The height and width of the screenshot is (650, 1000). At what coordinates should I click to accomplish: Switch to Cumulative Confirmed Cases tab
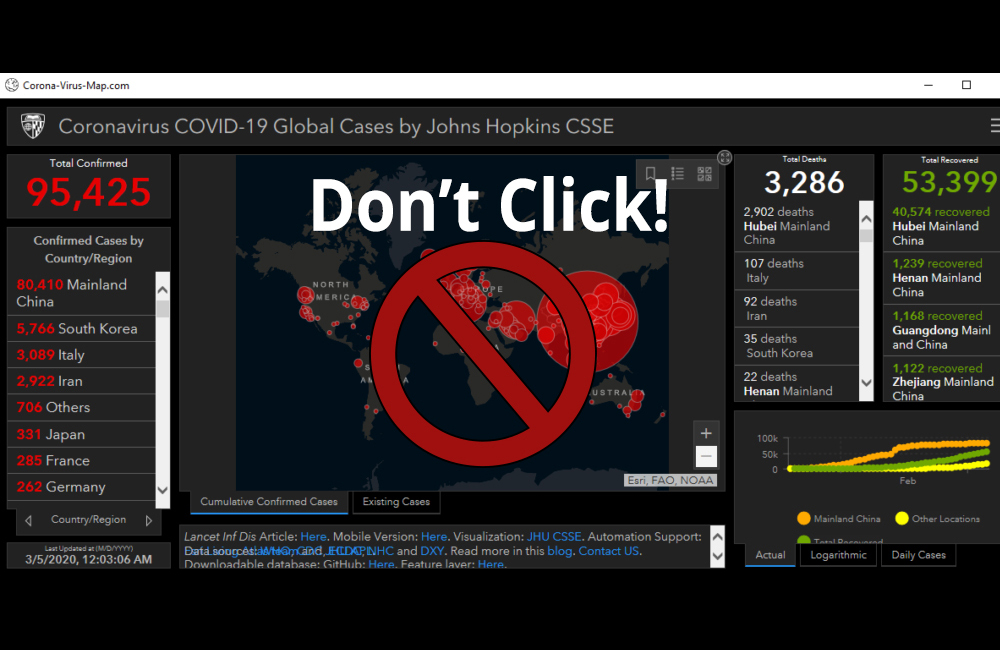pyautogui.click(x=268, y=502)
